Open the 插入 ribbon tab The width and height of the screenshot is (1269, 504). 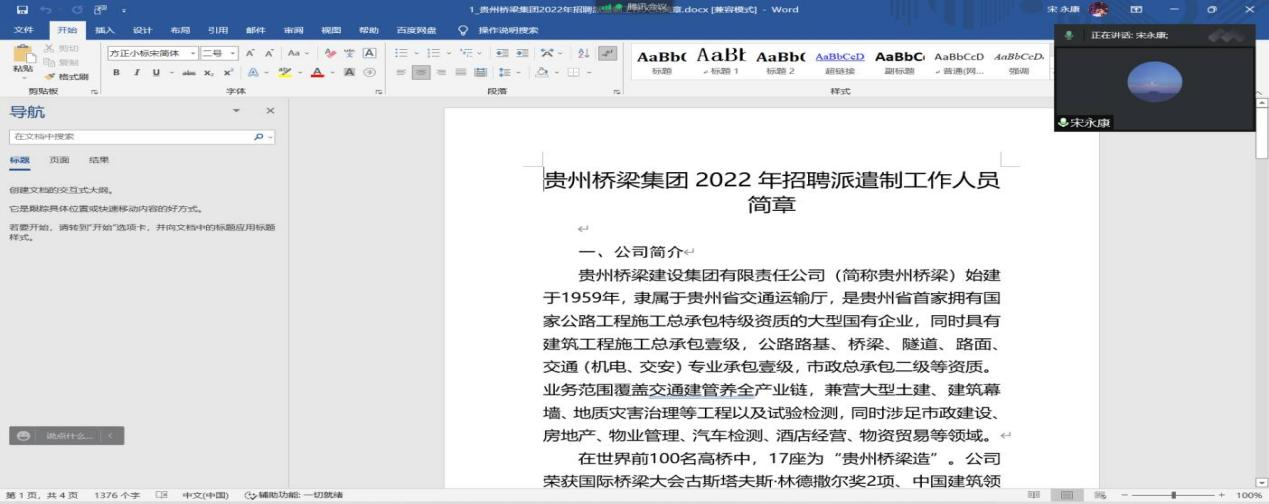(x=104, y=30)
